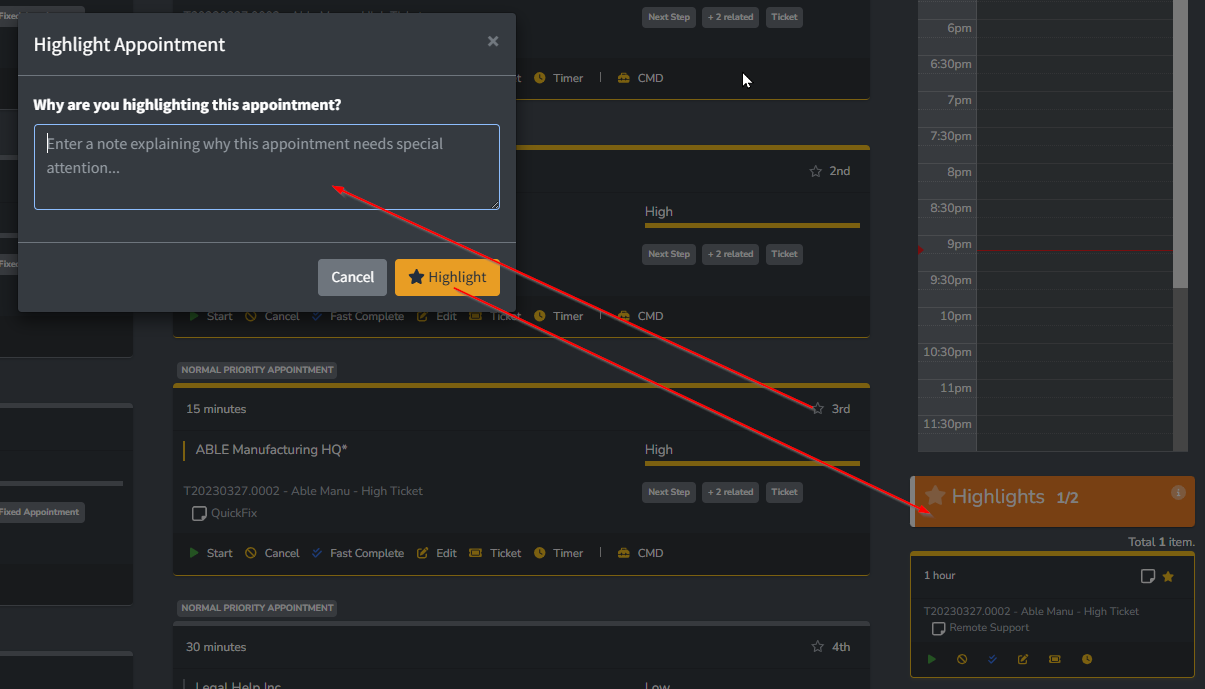Click the fast complete double-check icon in highlighted card

pyautogui.click(x=992, y=659)
